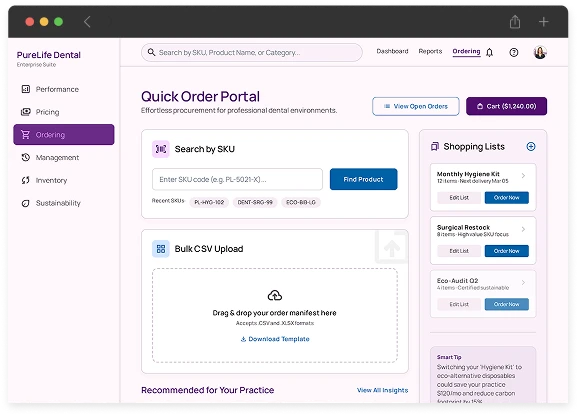Add a new shopping list with plus icon
Image resolution: width=579 pixels, height=416 pixels.
tap(531, 147)
